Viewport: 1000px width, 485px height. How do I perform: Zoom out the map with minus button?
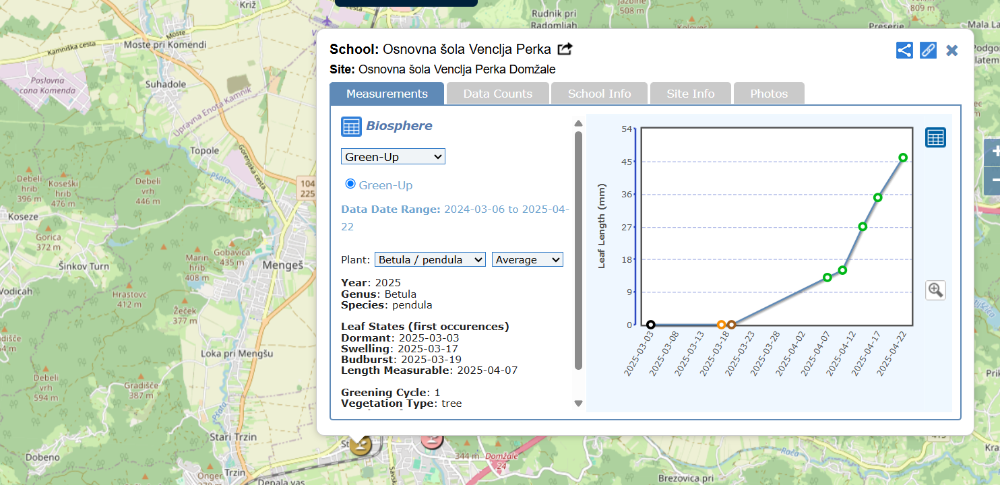(x=992, y=181)
